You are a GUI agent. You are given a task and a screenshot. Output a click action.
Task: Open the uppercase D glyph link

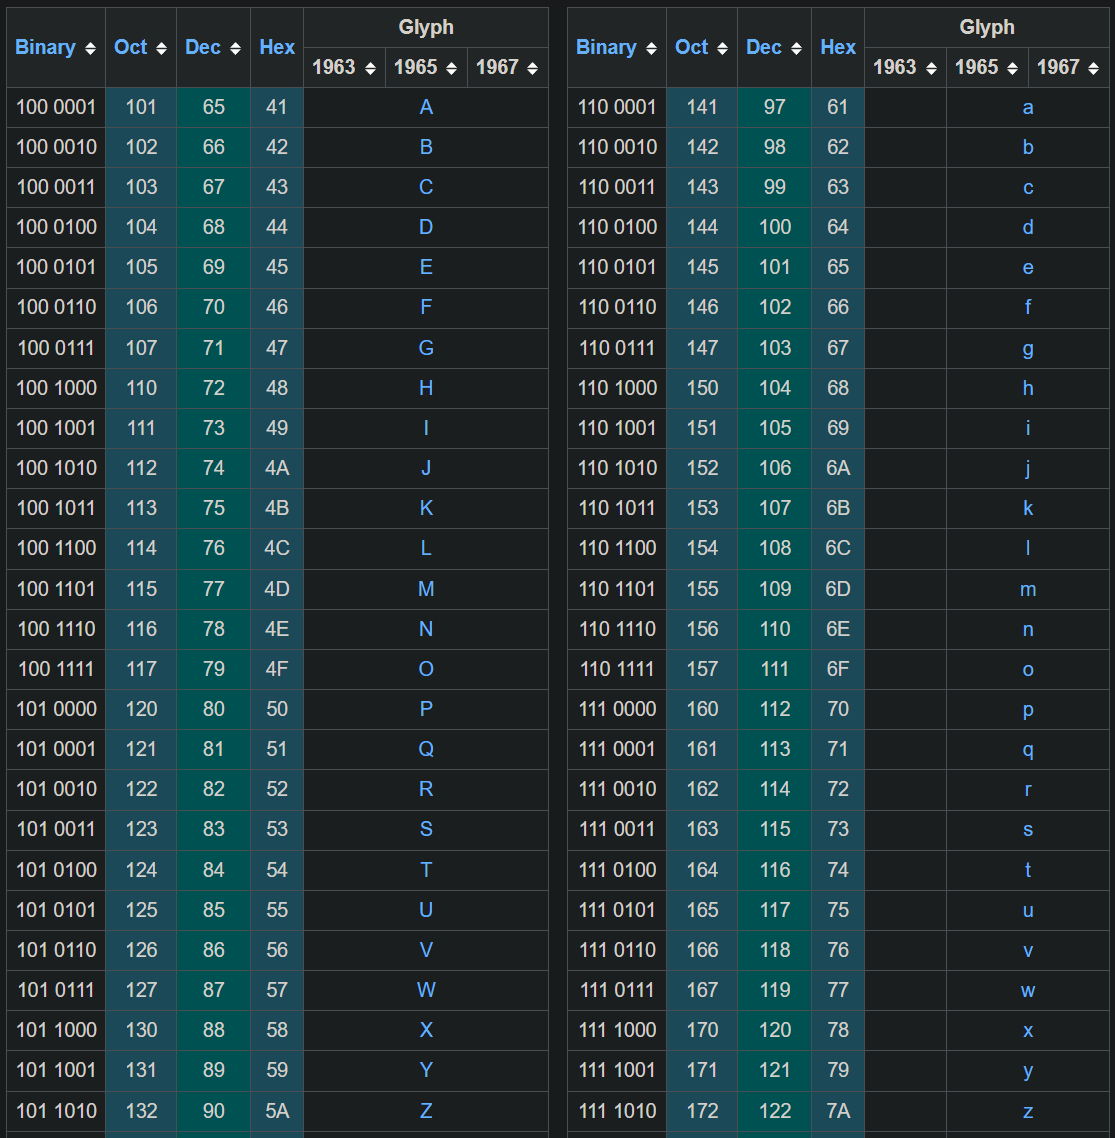[426, 227]
